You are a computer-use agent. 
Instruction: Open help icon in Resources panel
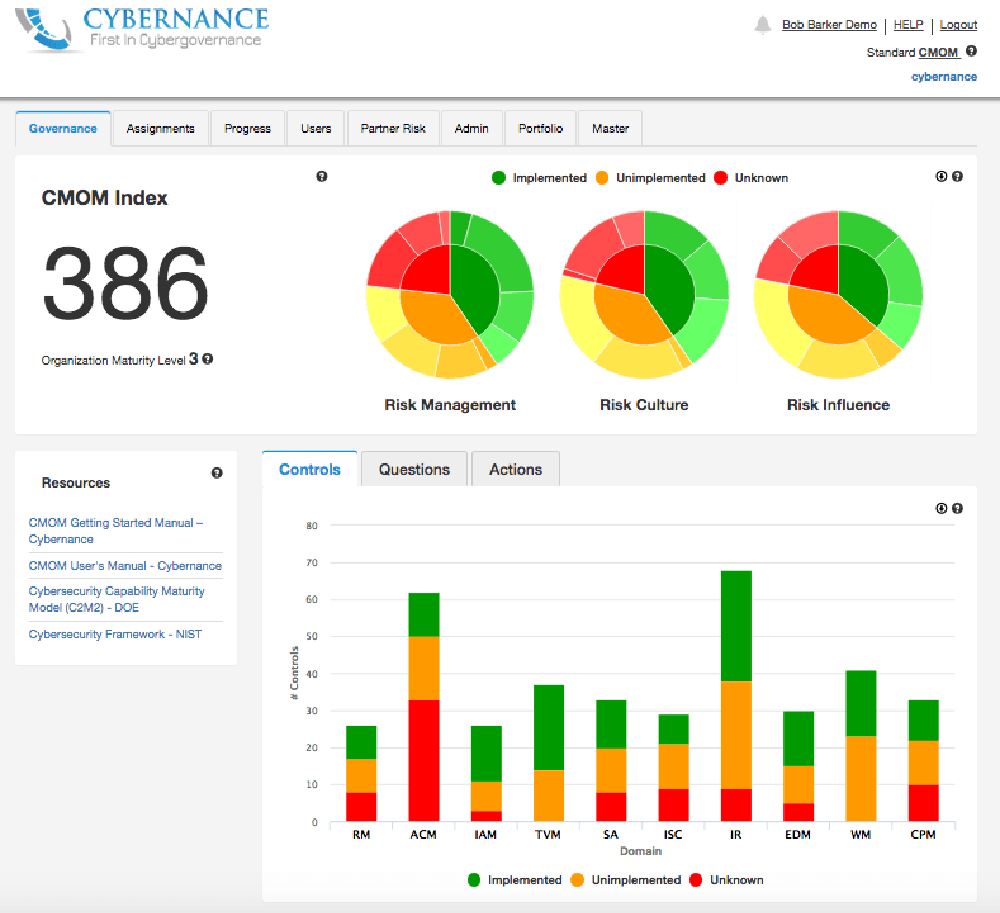point(217,472)
